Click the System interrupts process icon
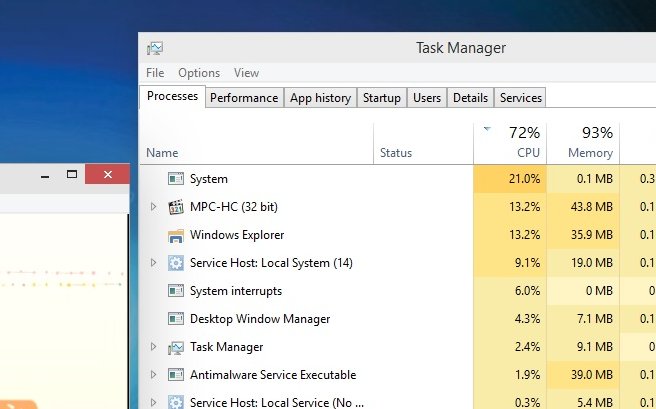 coord(176,291)
